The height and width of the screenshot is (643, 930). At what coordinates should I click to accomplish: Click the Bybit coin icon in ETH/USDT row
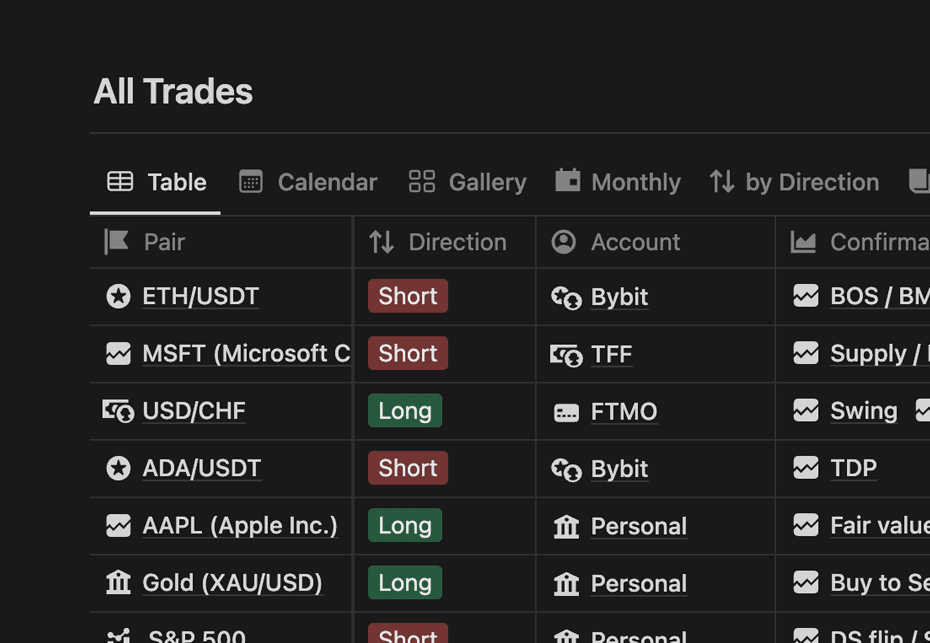(x=566, y=297)
